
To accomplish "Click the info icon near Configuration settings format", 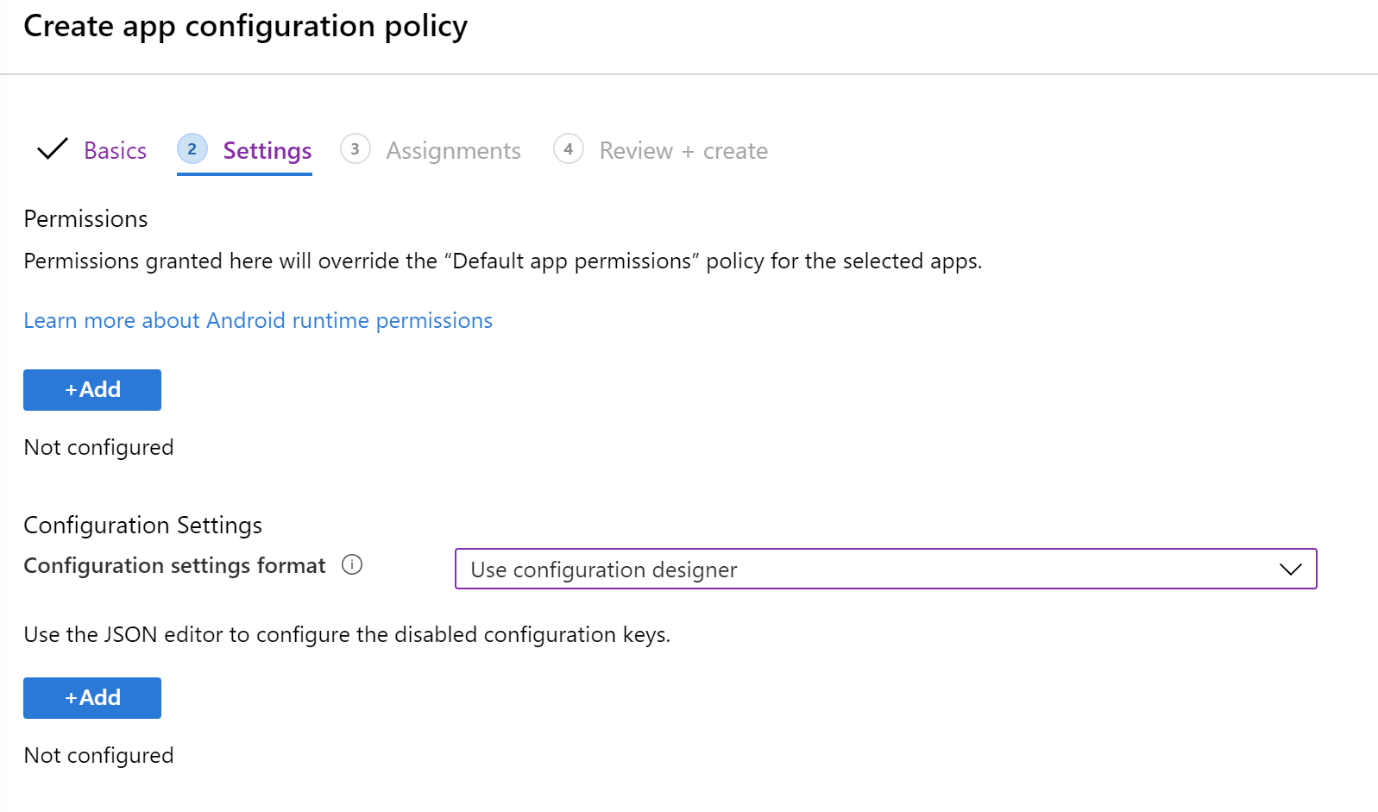I will (351, 565).
